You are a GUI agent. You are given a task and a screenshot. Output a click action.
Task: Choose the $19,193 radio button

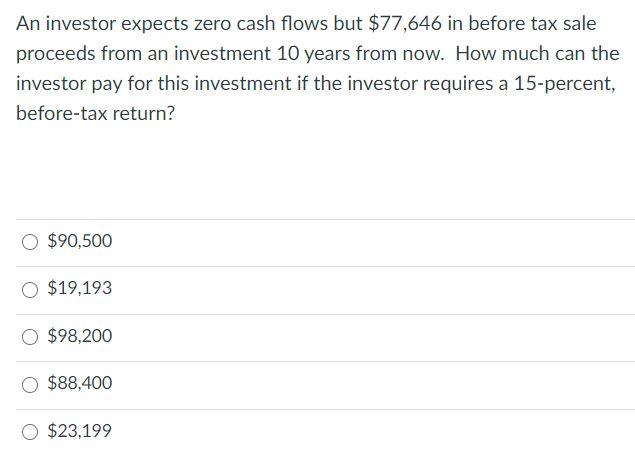30,290
